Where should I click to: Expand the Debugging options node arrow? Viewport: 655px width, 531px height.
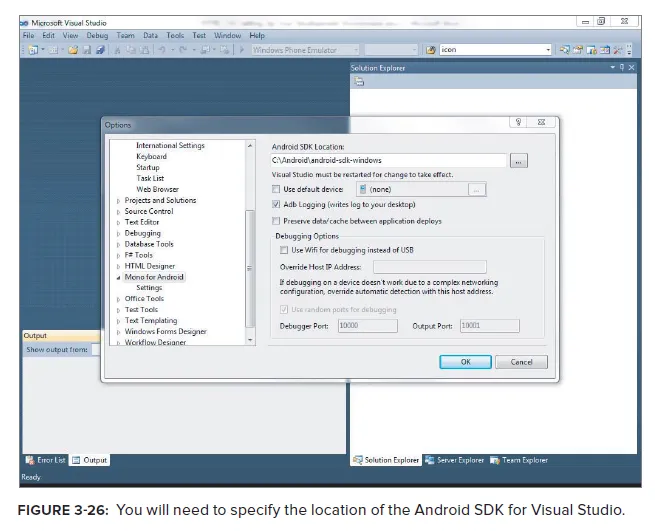(x=119, y=234)
